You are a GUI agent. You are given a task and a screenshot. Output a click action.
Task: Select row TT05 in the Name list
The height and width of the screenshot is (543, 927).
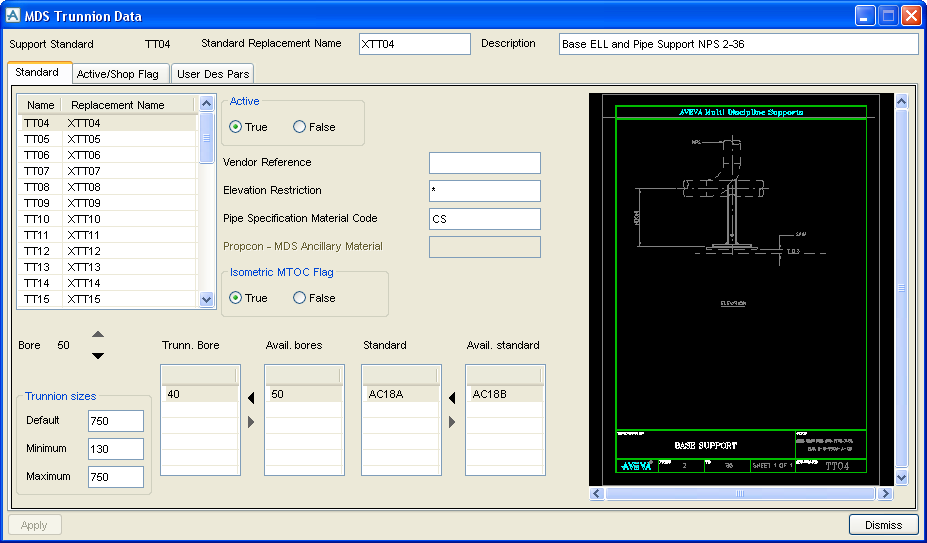tap(108, 139)
